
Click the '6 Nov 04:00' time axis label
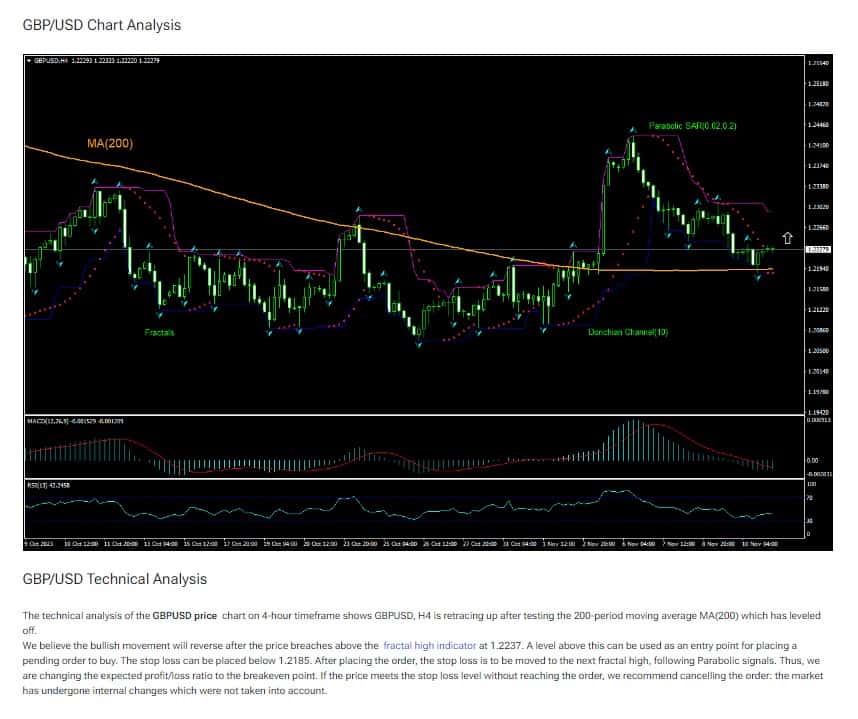[638, 544]
